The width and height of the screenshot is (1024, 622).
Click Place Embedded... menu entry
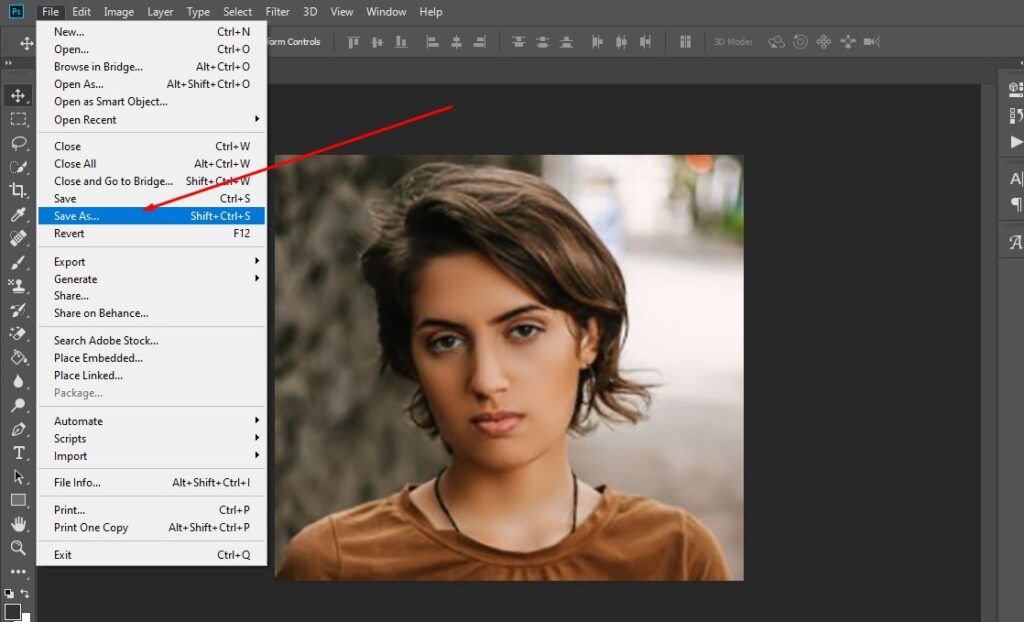point(98,358)
